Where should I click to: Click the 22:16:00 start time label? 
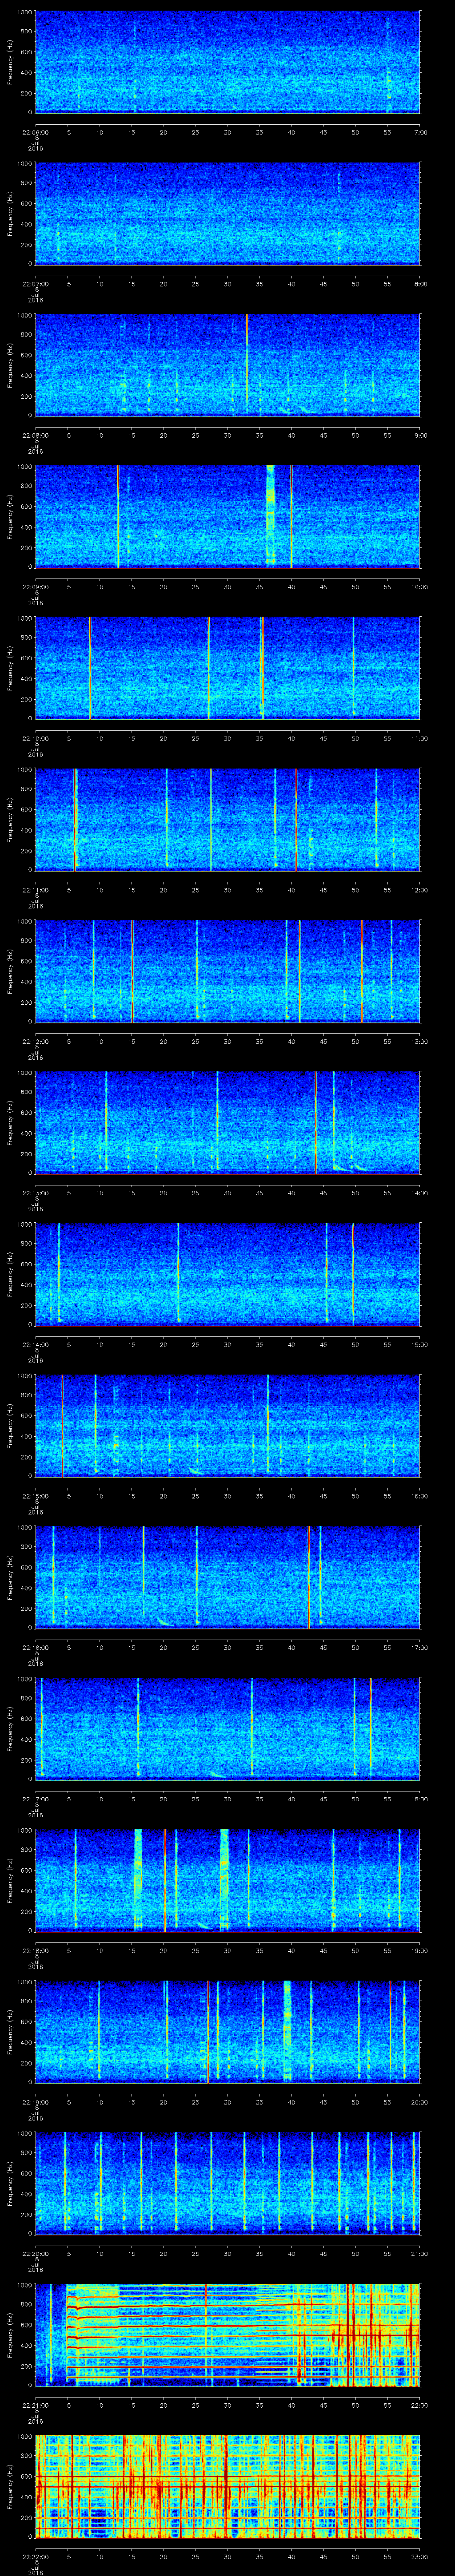click(35, 1647)
